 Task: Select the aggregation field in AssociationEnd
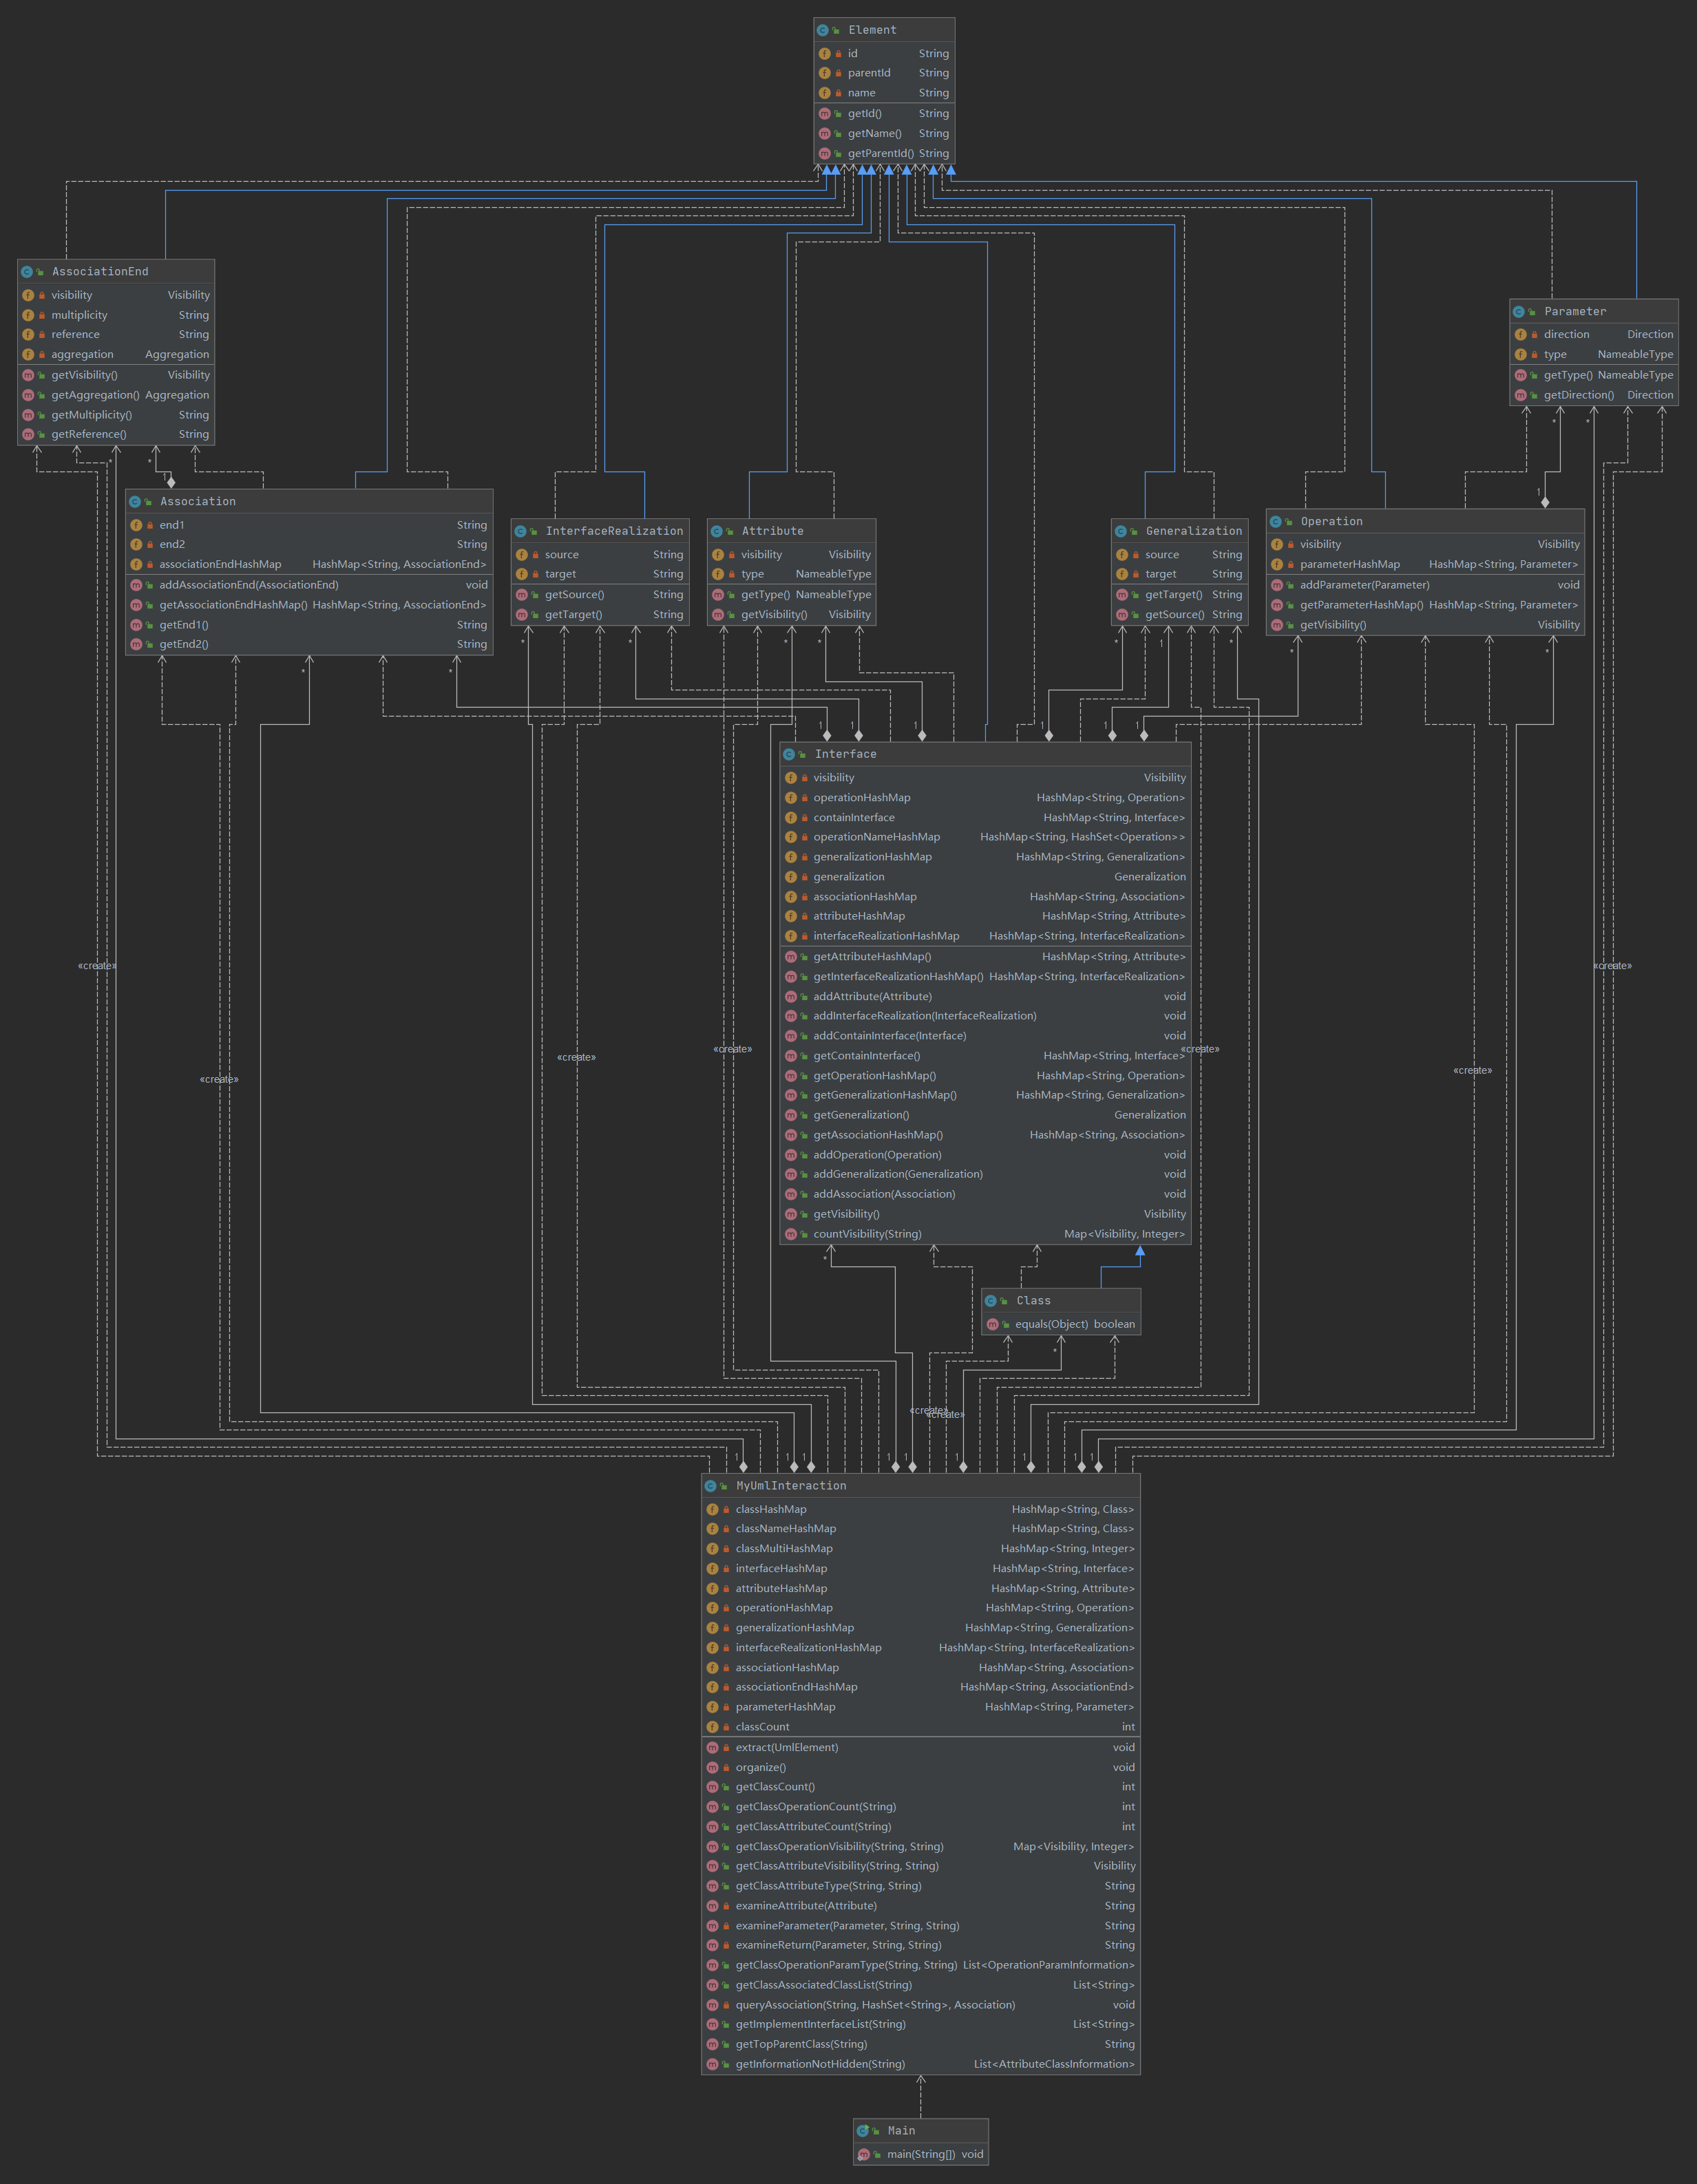pyautogui.click(x=82, y=354)
